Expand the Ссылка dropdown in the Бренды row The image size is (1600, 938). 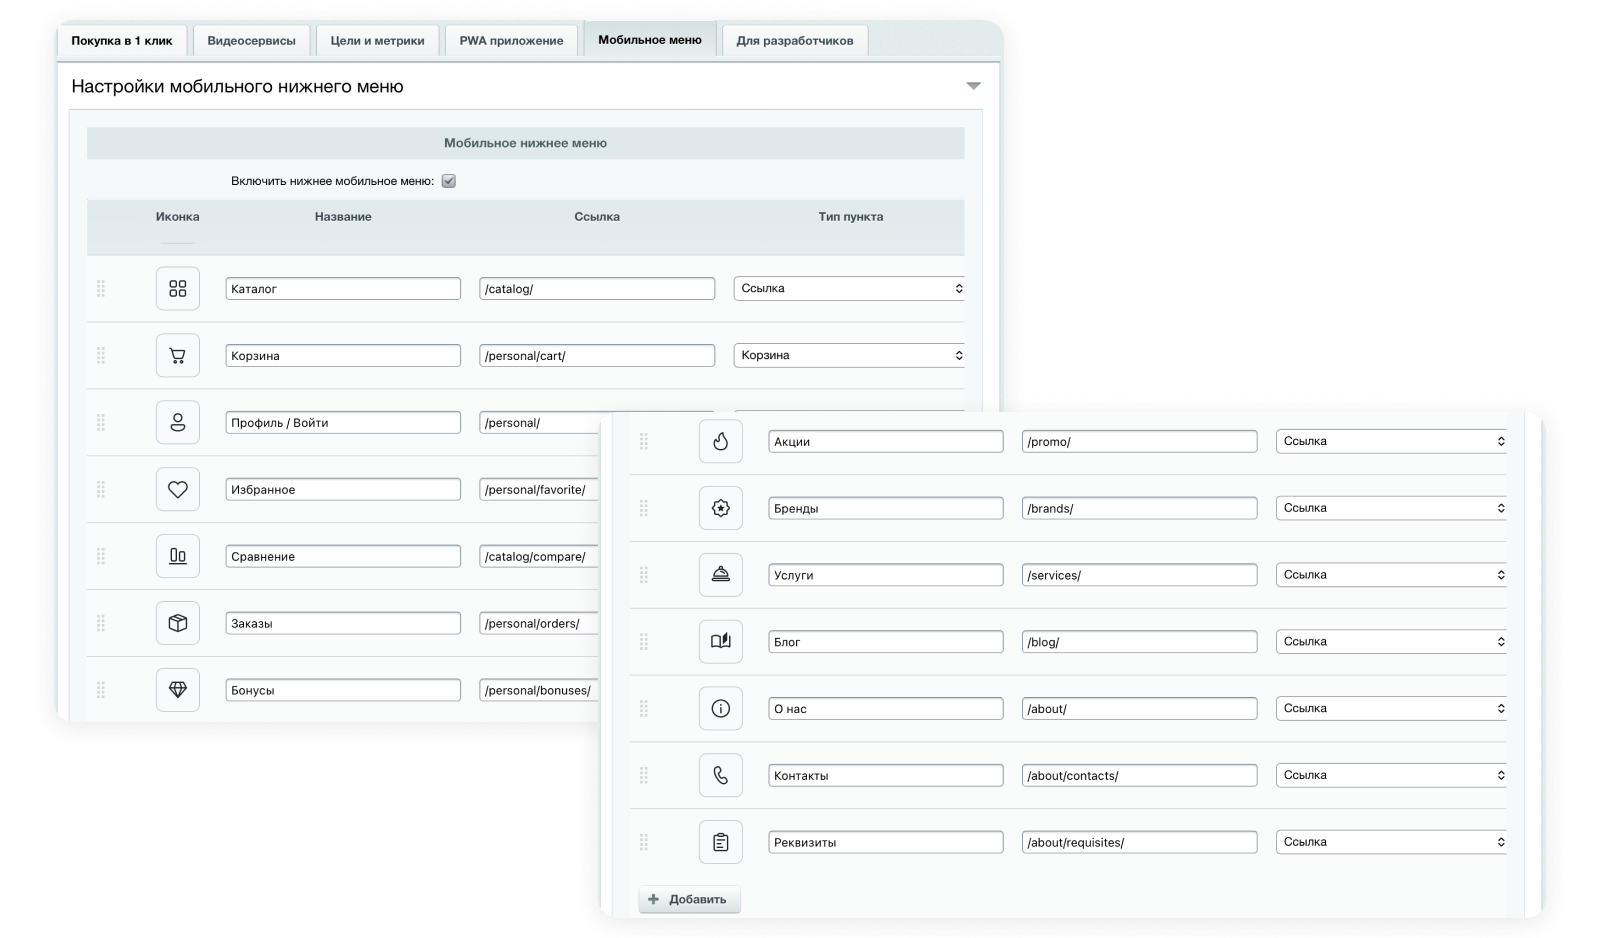tap(1391, 508)
